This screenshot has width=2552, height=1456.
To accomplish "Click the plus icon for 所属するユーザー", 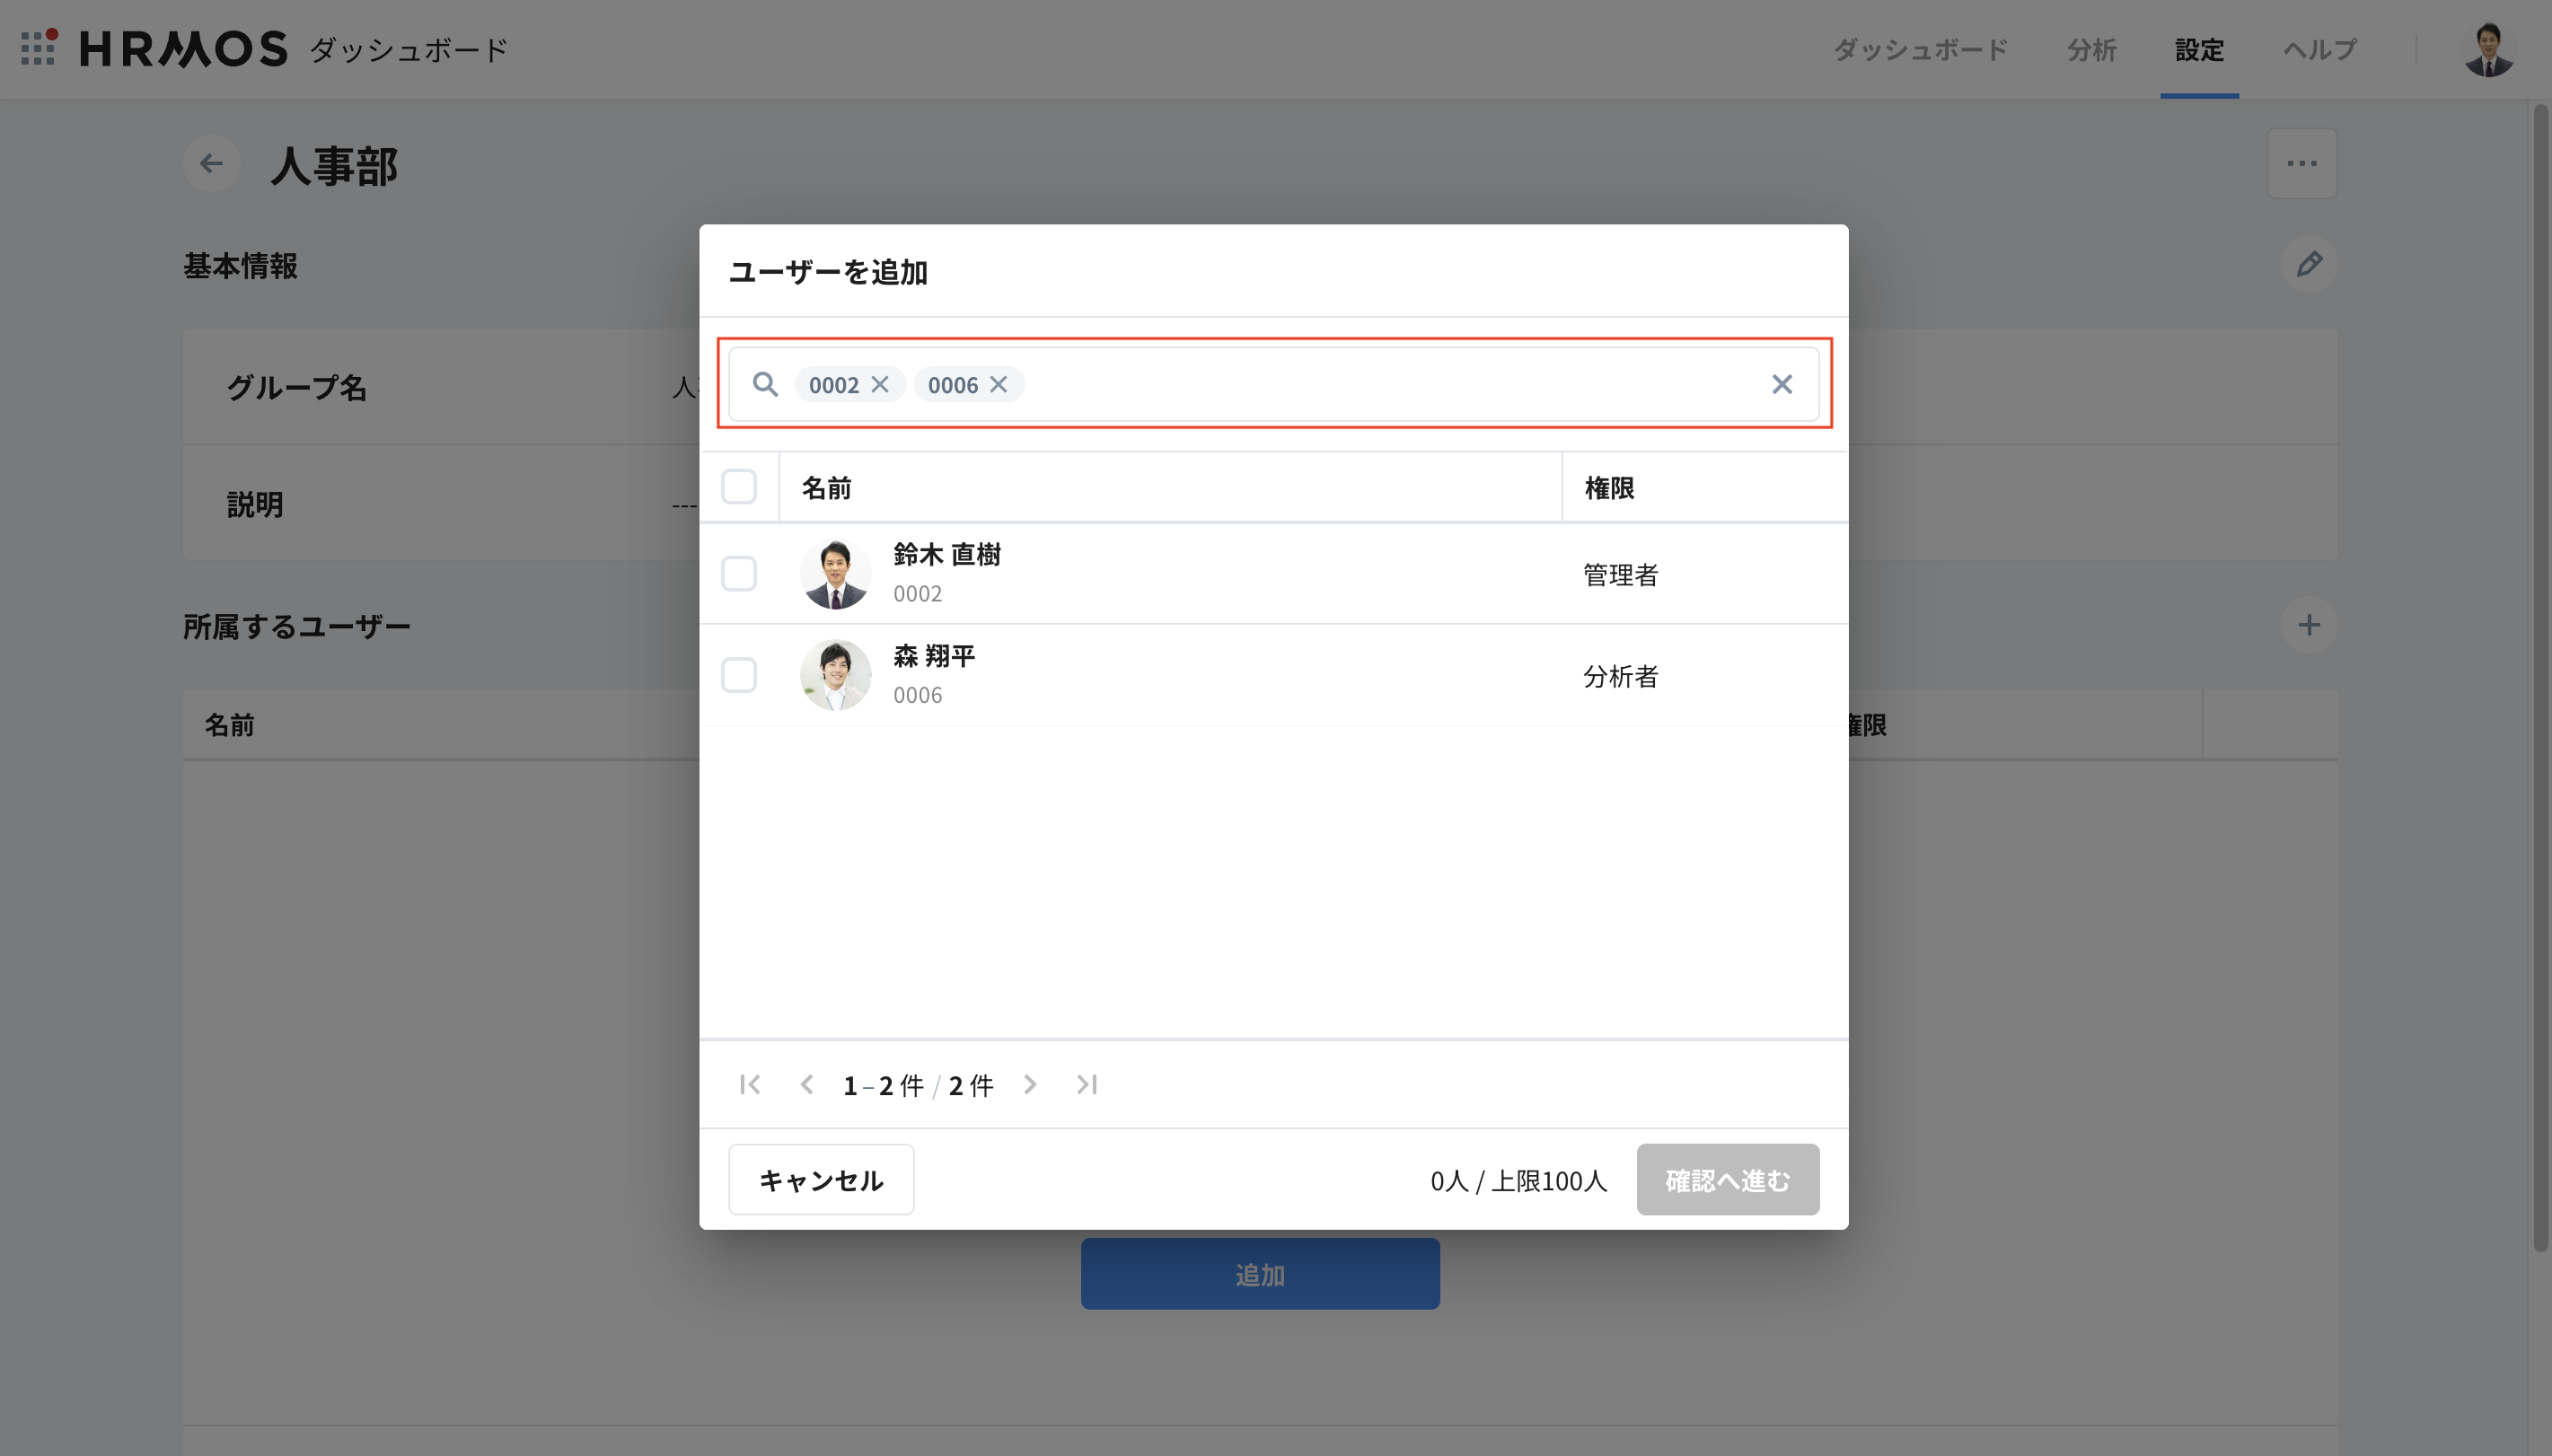I will pos(2308,626).
